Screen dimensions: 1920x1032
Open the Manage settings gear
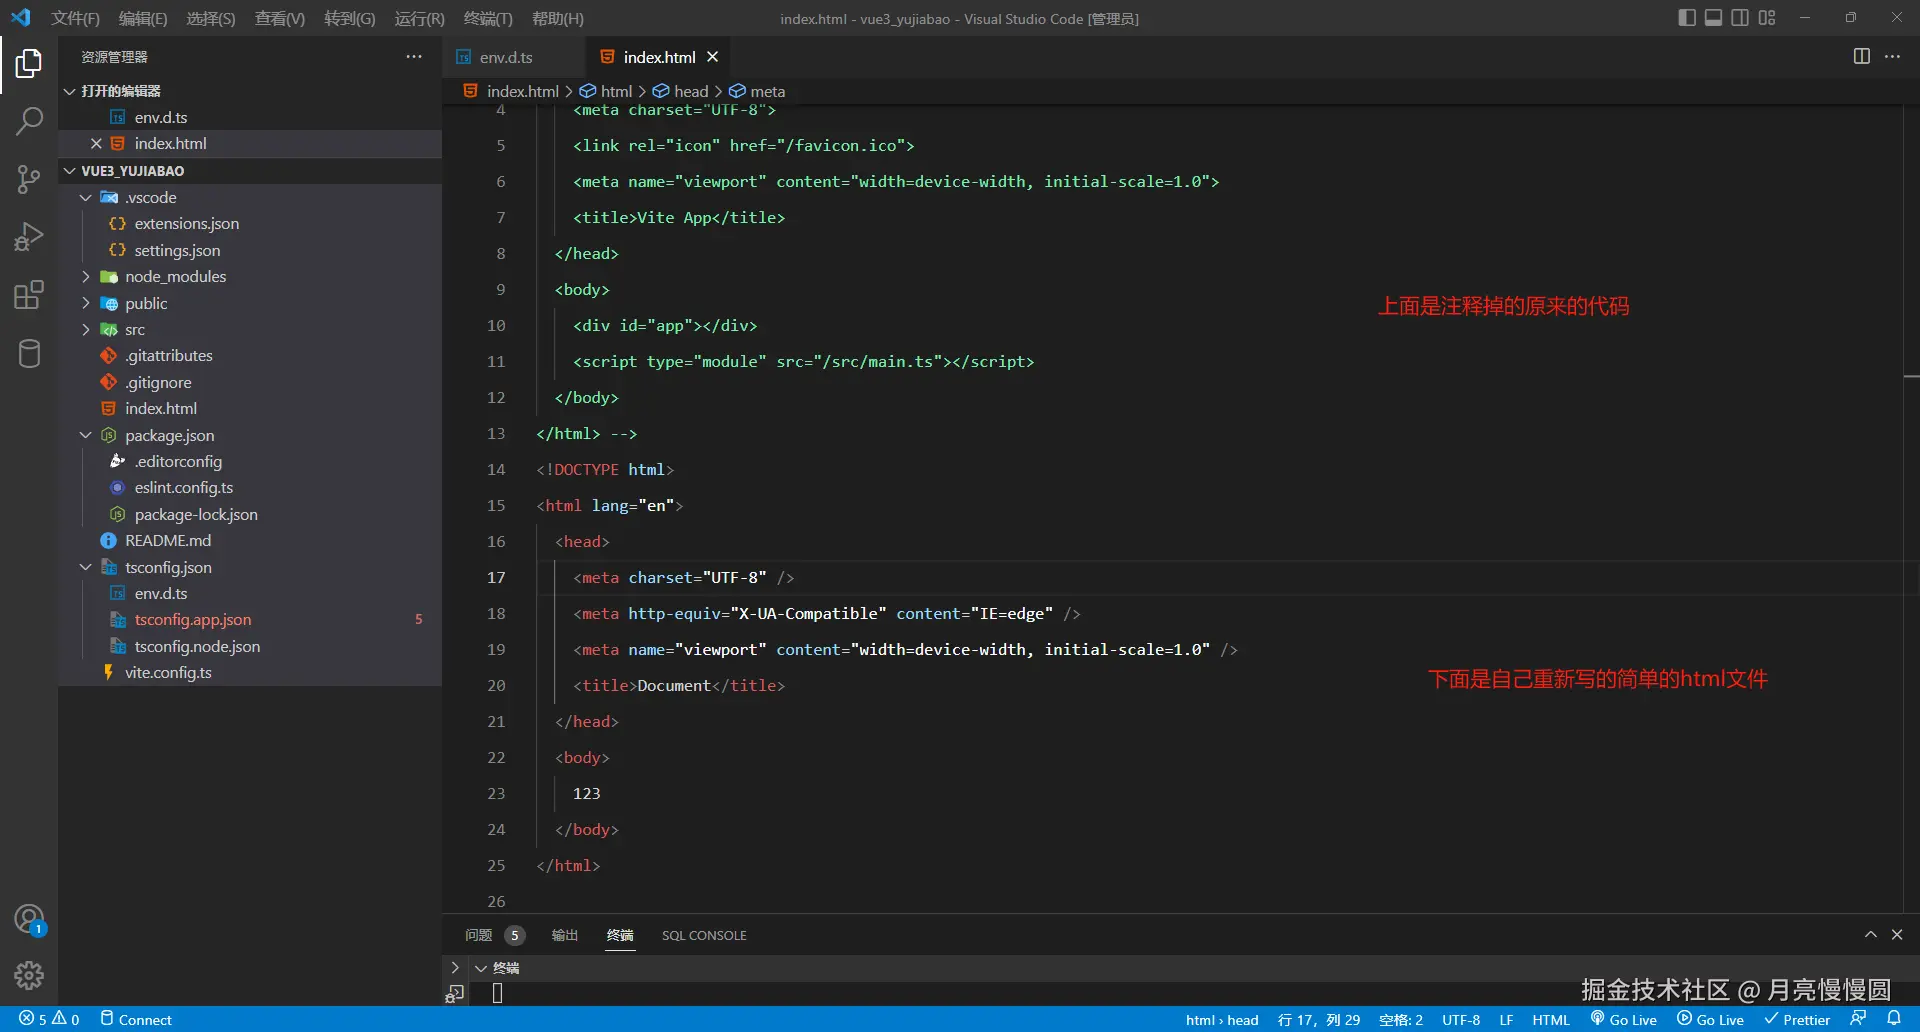pyautogui.click(x=29, y=974)
